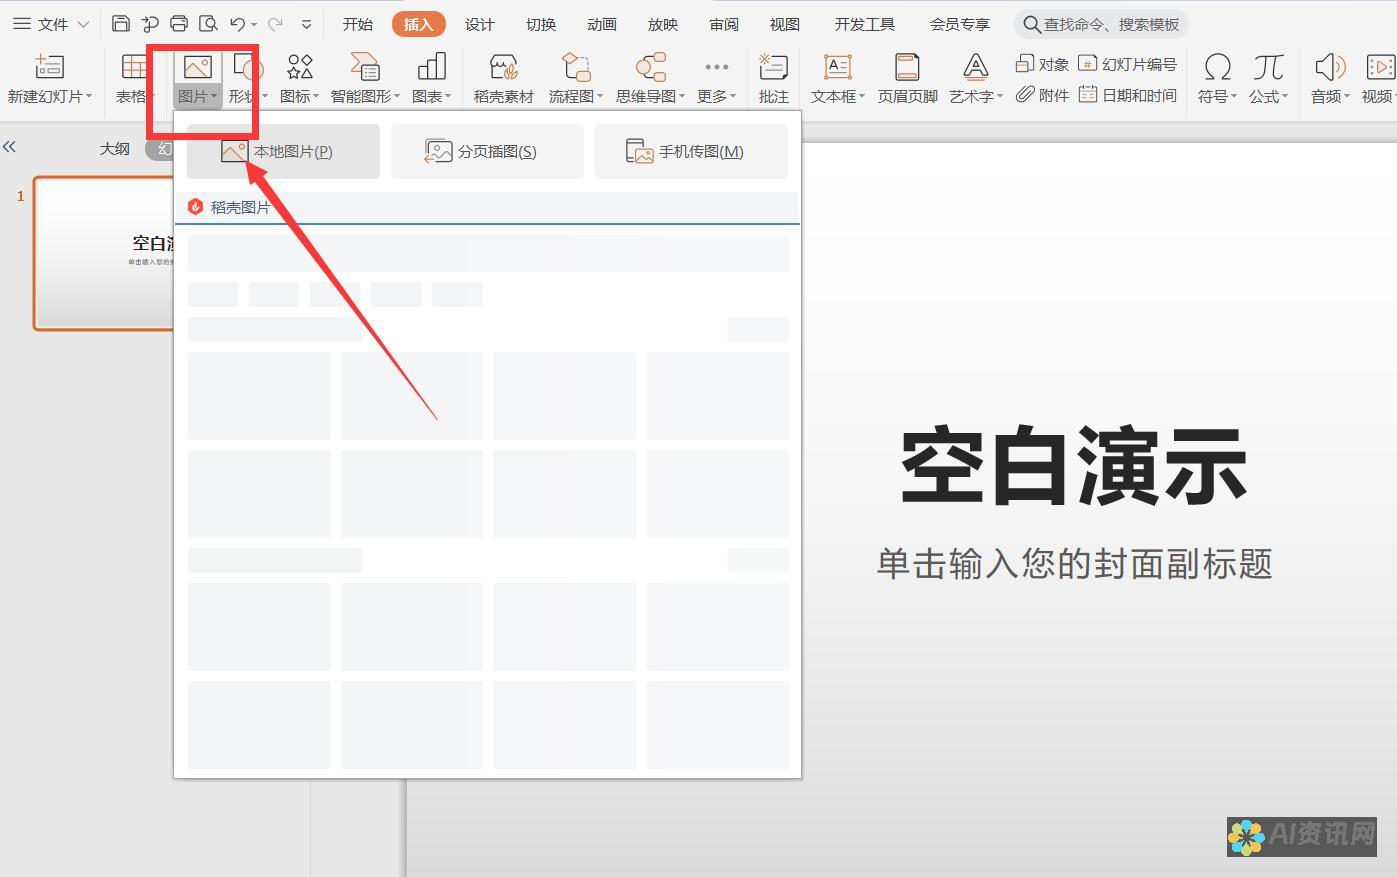Viewport: 1397px width, 877px height.
Task: Click the 智能图形 icon
Action: [x=364, y=67]
